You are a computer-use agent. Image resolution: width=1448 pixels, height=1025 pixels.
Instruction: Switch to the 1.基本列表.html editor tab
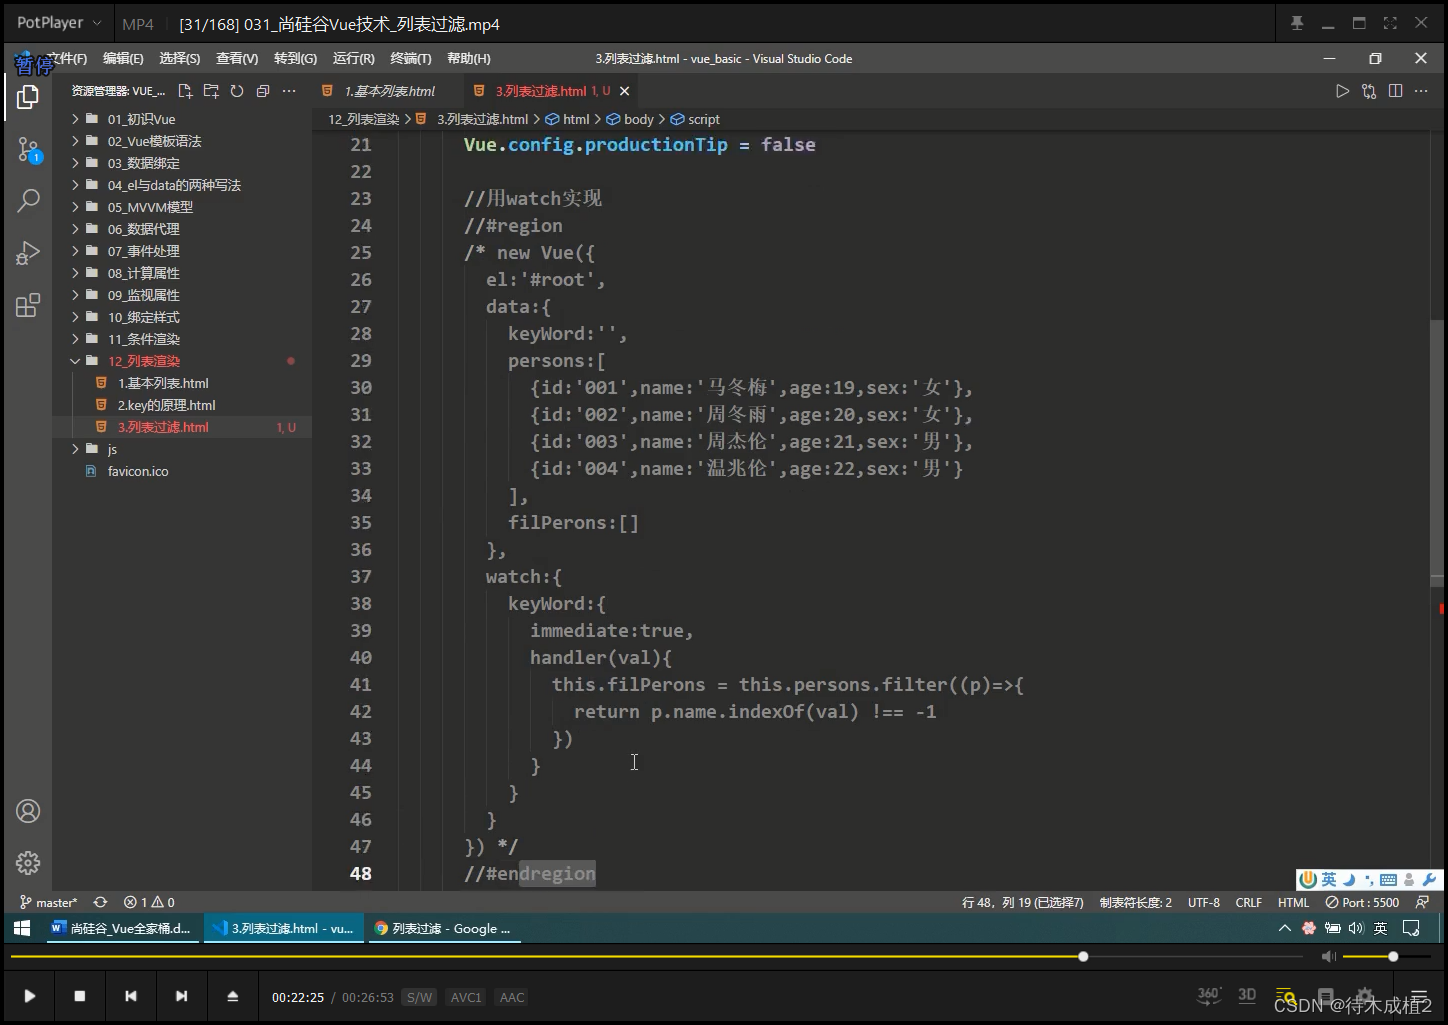tap(389, 91)
